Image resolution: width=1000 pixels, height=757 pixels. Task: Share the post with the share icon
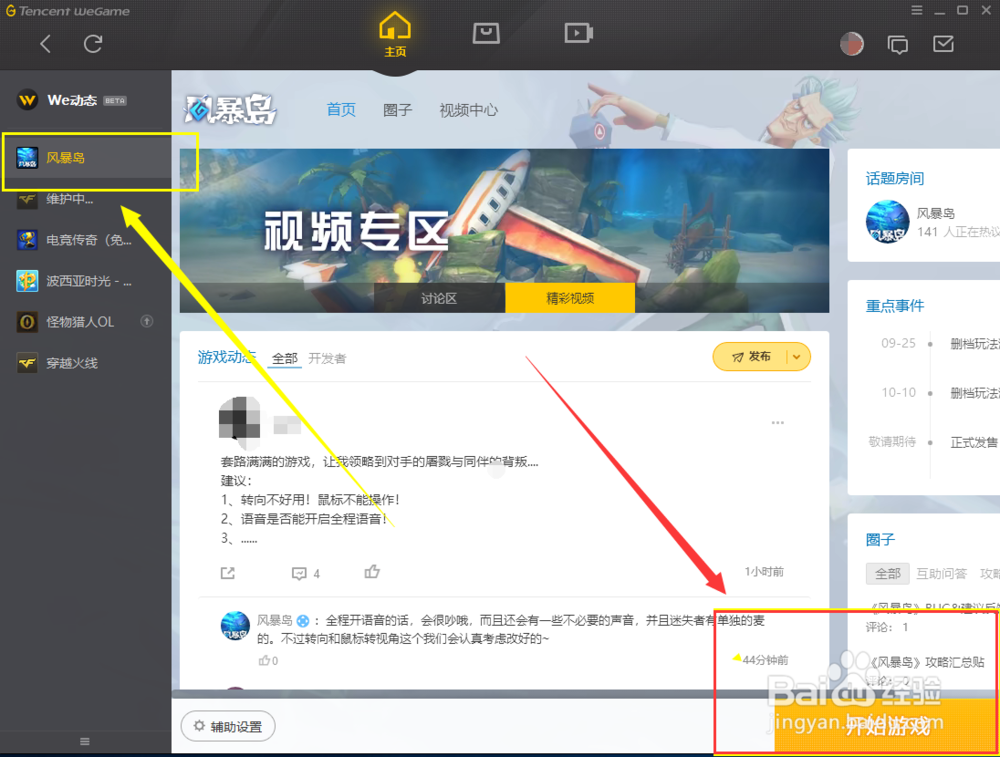point(228,573)
